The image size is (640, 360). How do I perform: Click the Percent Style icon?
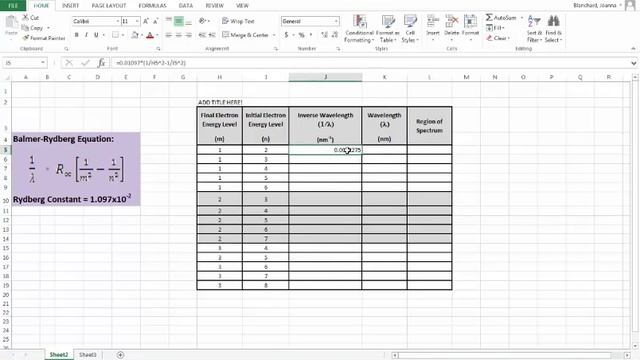302,35
